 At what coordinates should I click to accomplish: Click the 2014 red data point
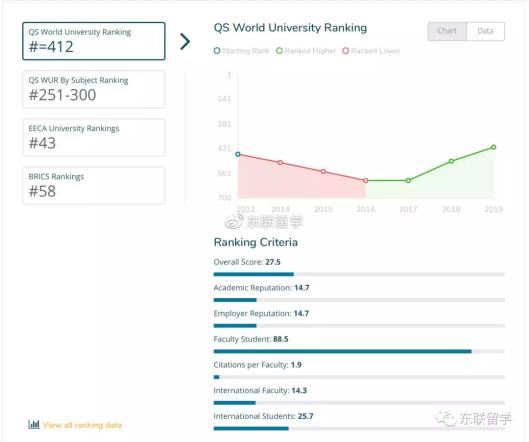tap(280, 163)
